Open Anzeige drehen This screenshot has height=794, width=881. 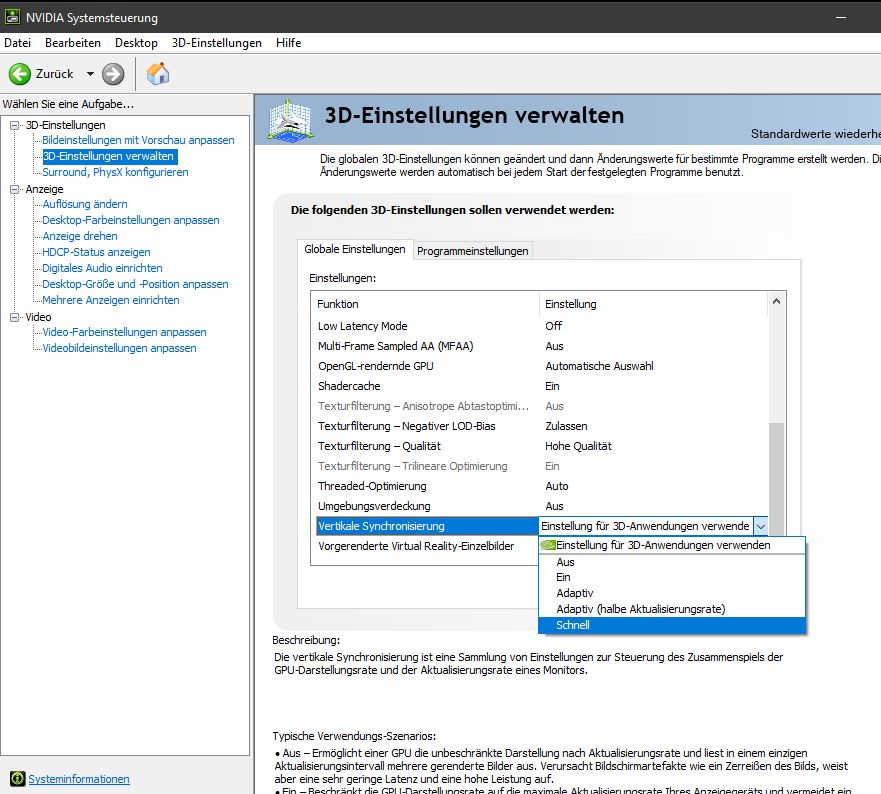coord(80,236)
